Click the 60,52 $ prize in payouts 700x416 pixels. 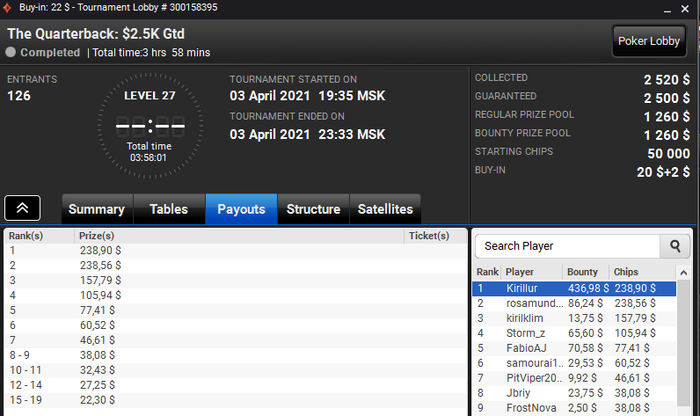[97, 325]
